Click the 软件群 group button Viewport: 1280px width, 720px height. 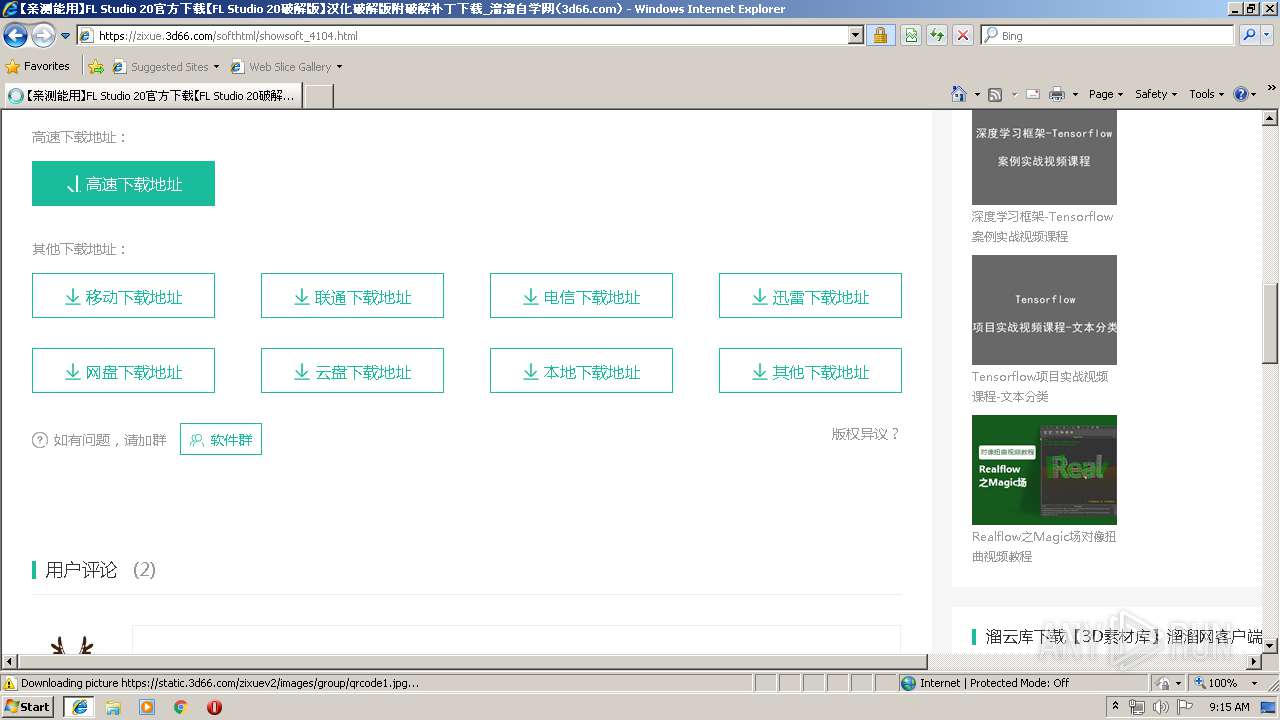221,439
